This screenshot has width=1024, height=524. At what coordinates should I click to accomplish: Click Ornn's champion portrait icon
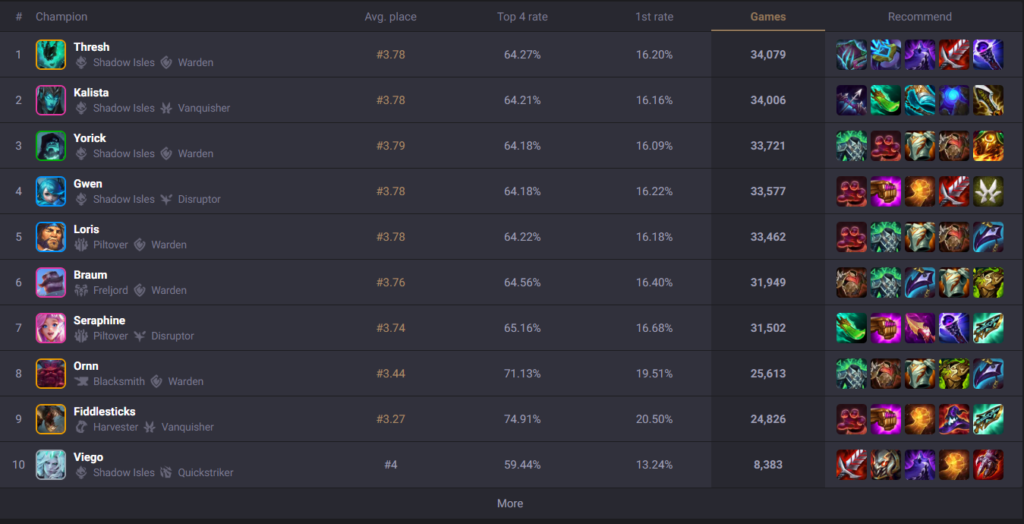tap(51, 374)
